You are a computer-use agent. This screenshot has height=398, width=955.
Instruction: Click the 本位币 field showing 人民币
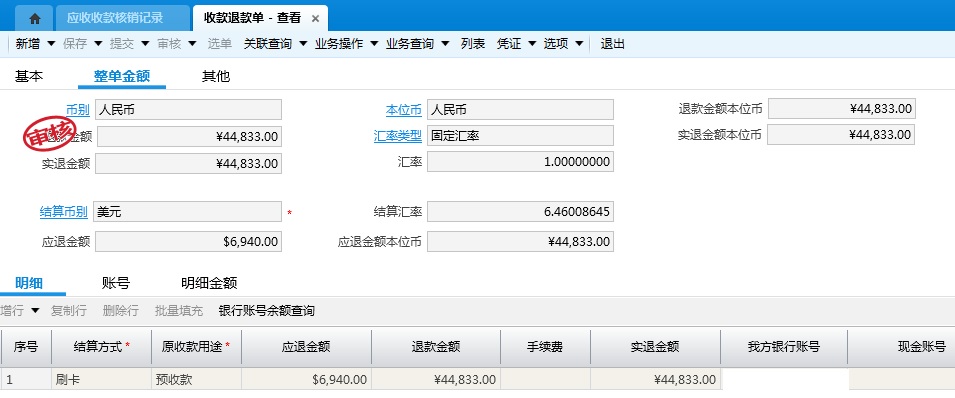click(x=520, y=110)
